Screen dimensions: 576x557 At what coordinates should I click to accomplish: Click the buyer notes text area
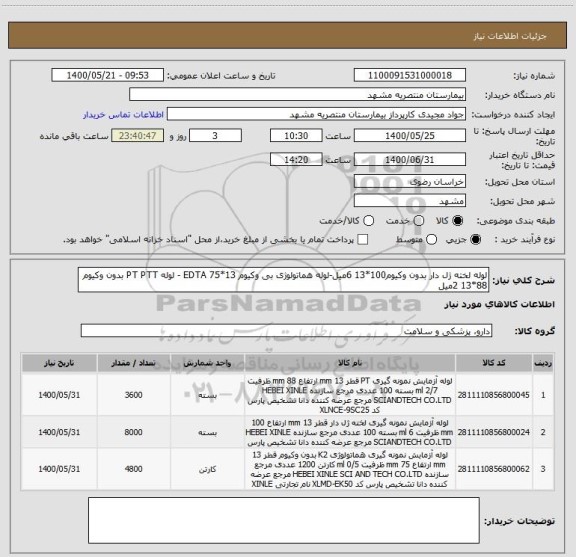[x=284, y=520]
